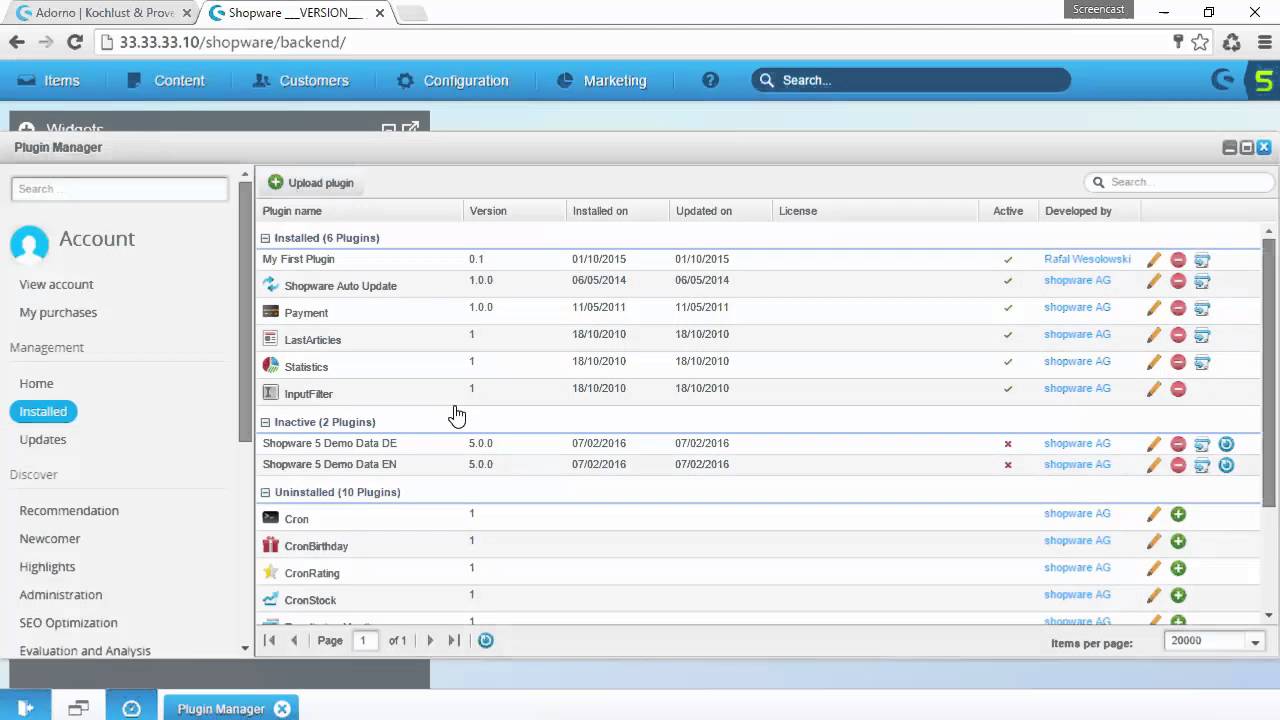The height and width of the screenshot is (720, 1280).
Task: Activate Shopware 5 Demo Data EN via red cross
Action: tap(1008, 465)
